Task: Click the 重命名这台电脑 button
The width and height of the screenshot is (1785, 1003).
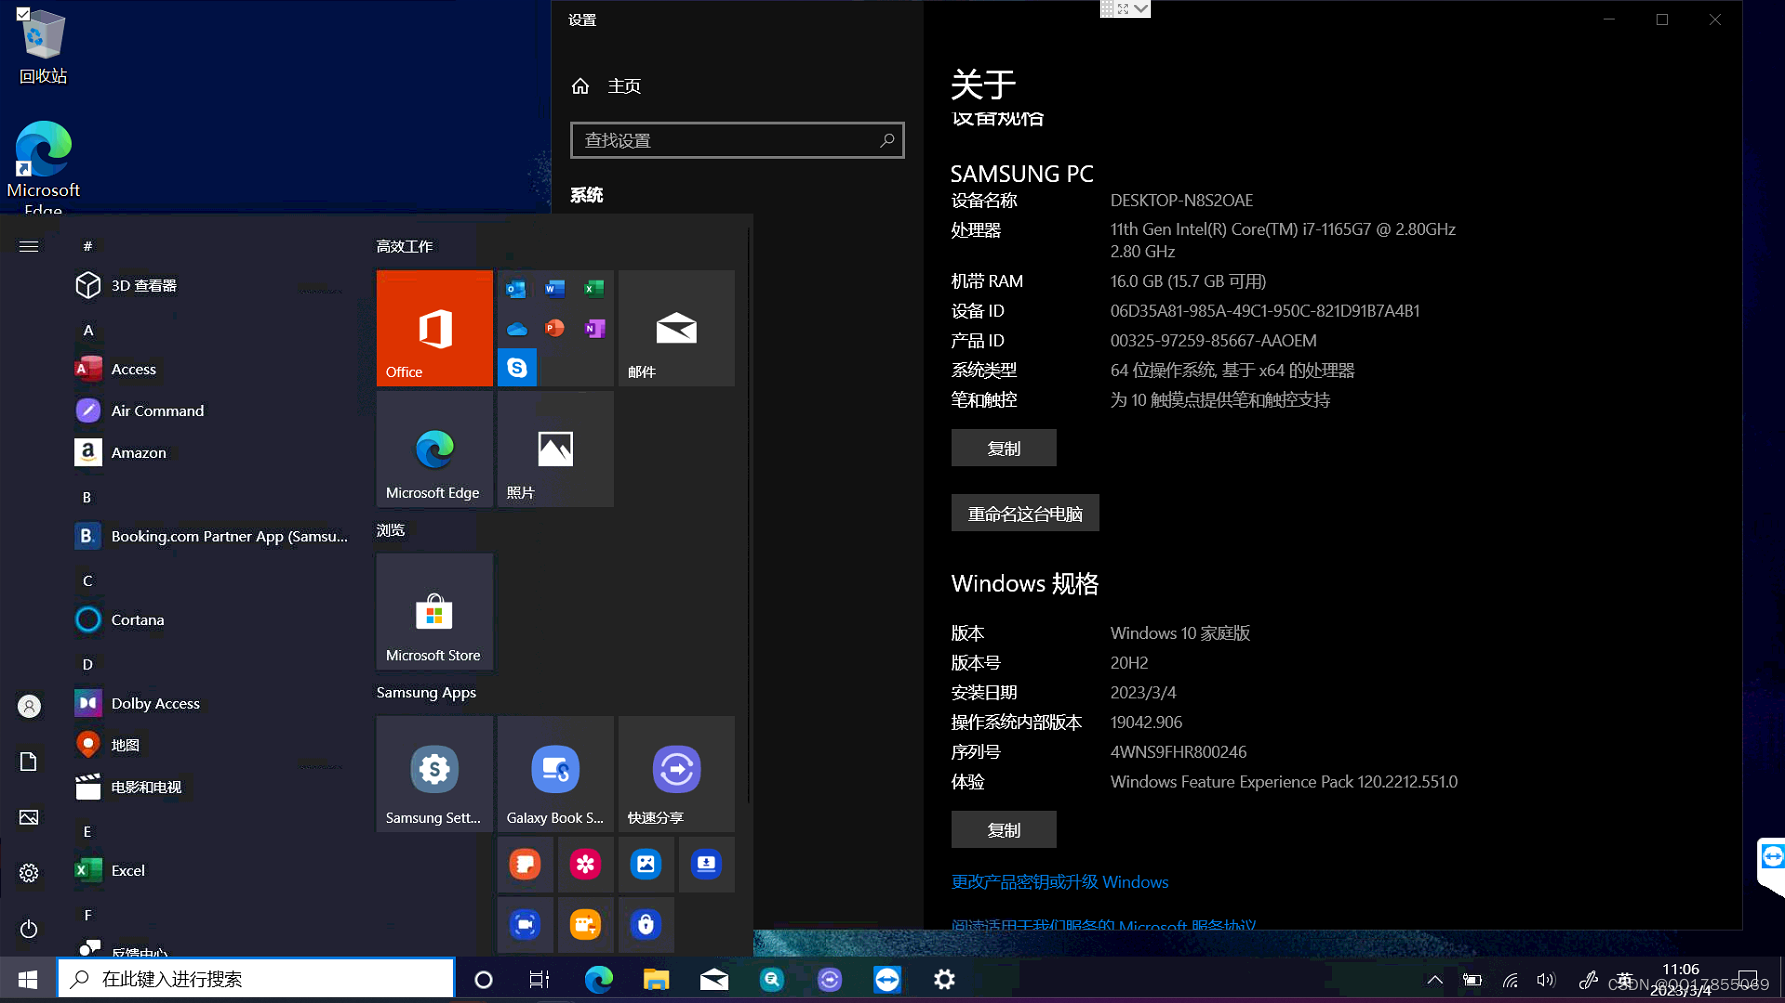Action: [1024, 512]
